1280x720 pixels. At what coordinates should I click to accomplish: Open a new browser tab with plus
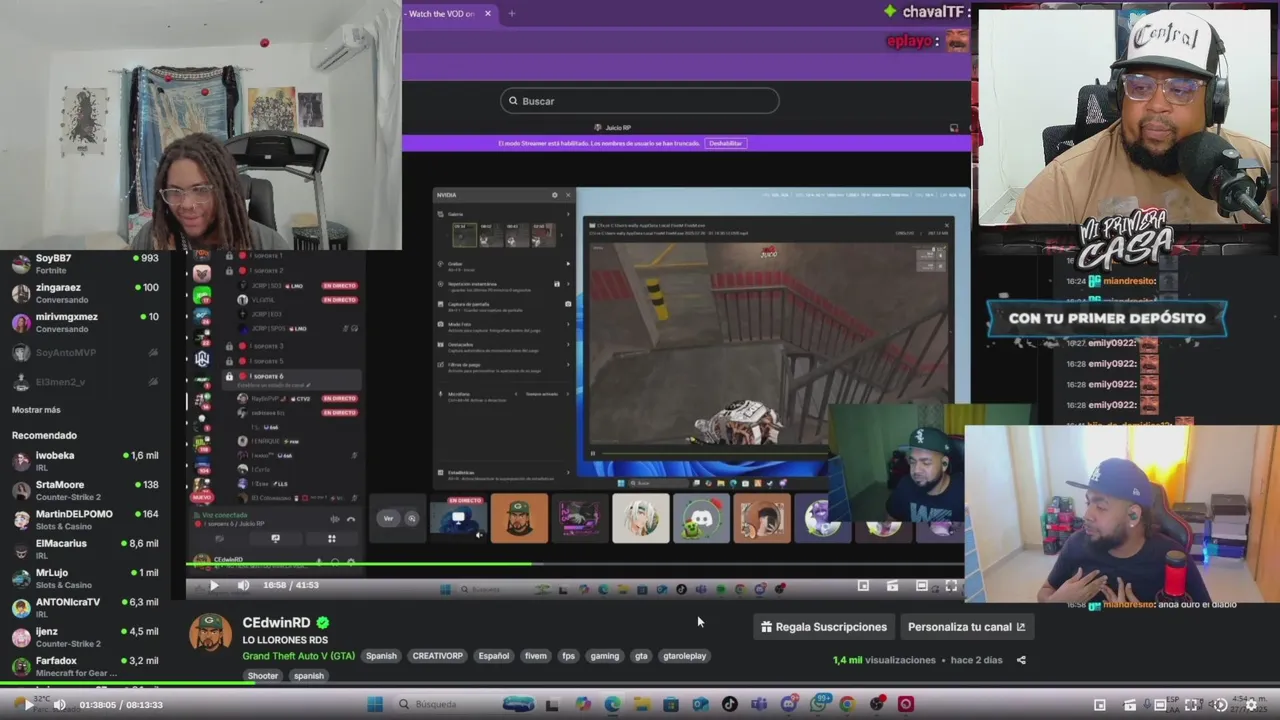[x=511, y=14]
